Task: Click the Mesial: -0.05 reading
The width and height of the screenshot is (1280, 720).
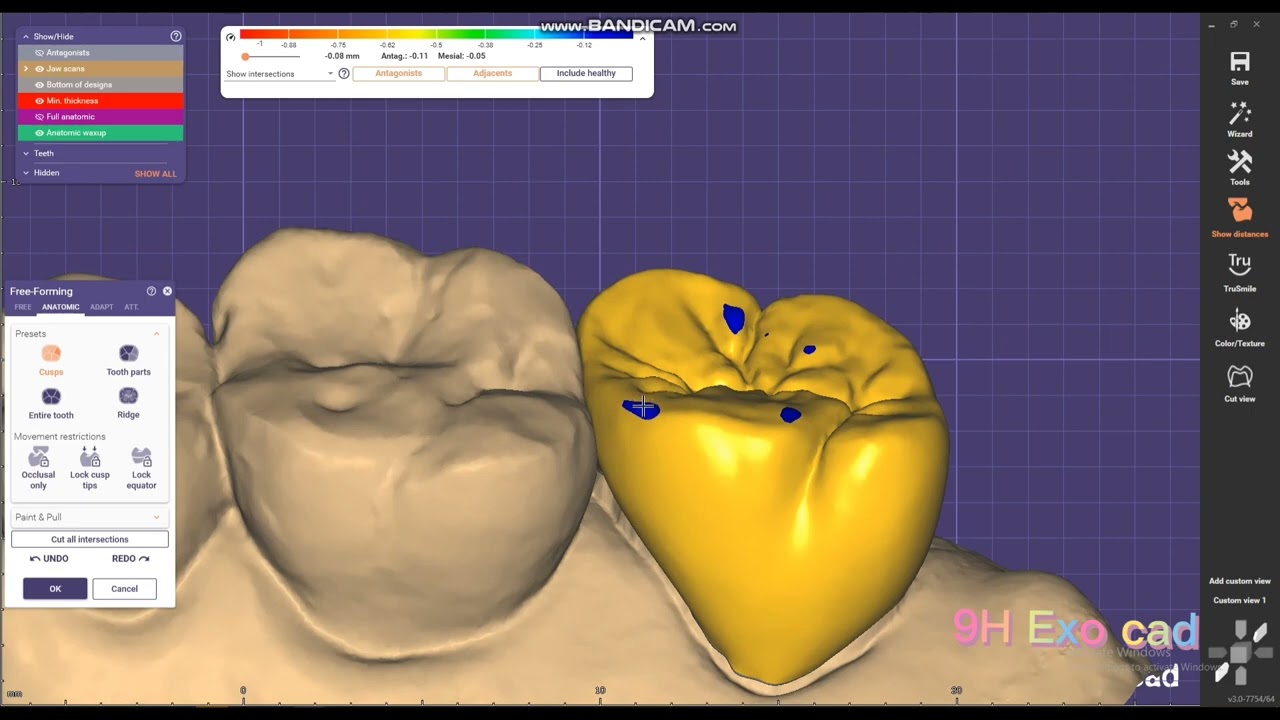Action: coord(461,56)
